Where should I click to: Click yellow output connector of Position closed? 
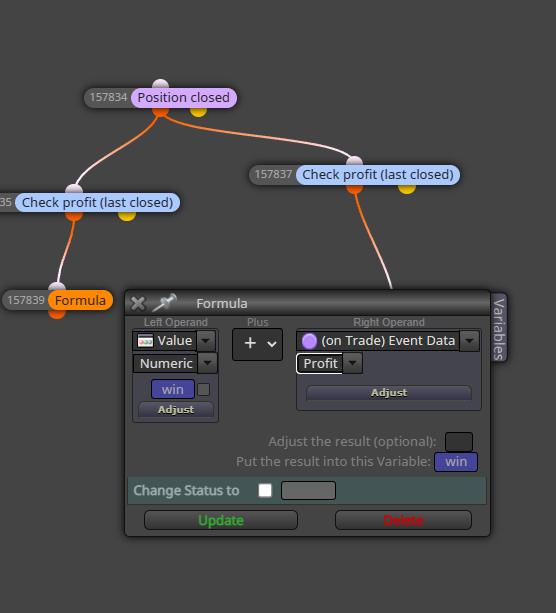click(198, 111)
